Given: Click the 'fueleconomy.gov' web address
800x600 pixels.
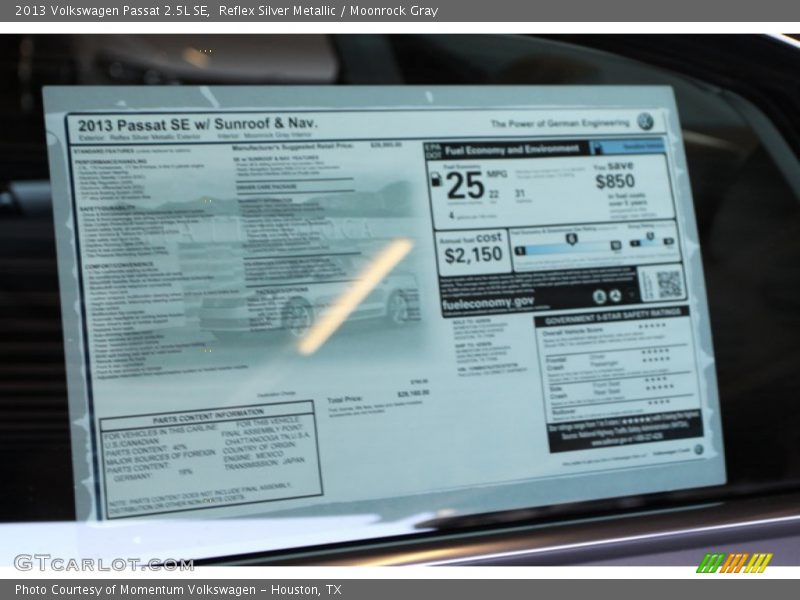Looking at the screenshot, I should [x=488, y=303].
